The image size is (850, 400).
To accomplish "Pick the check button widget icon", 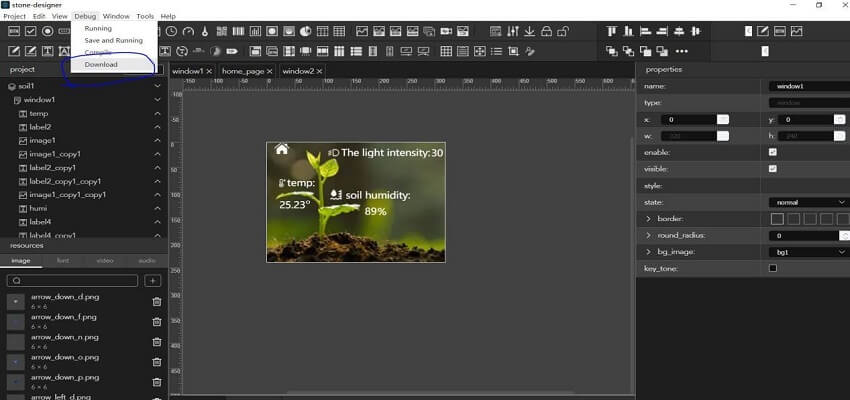I will point(30,31).
